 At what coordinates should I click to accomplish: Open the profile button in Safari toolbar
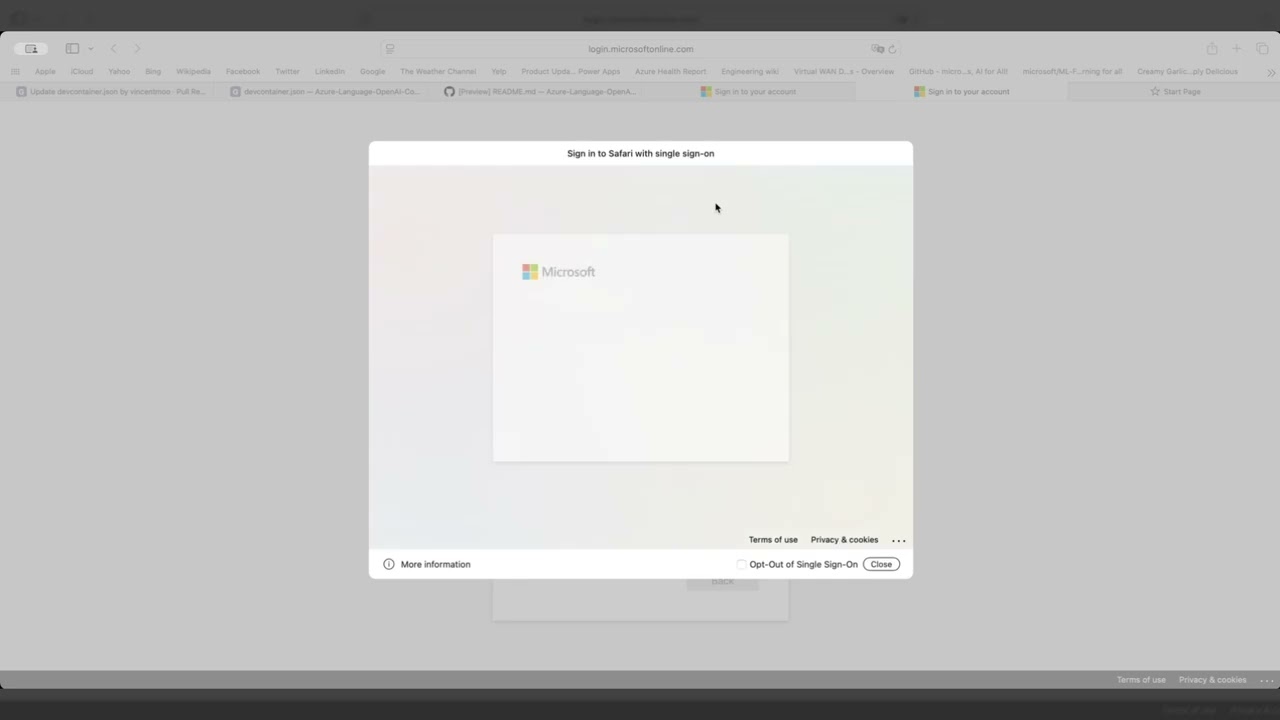31,48
